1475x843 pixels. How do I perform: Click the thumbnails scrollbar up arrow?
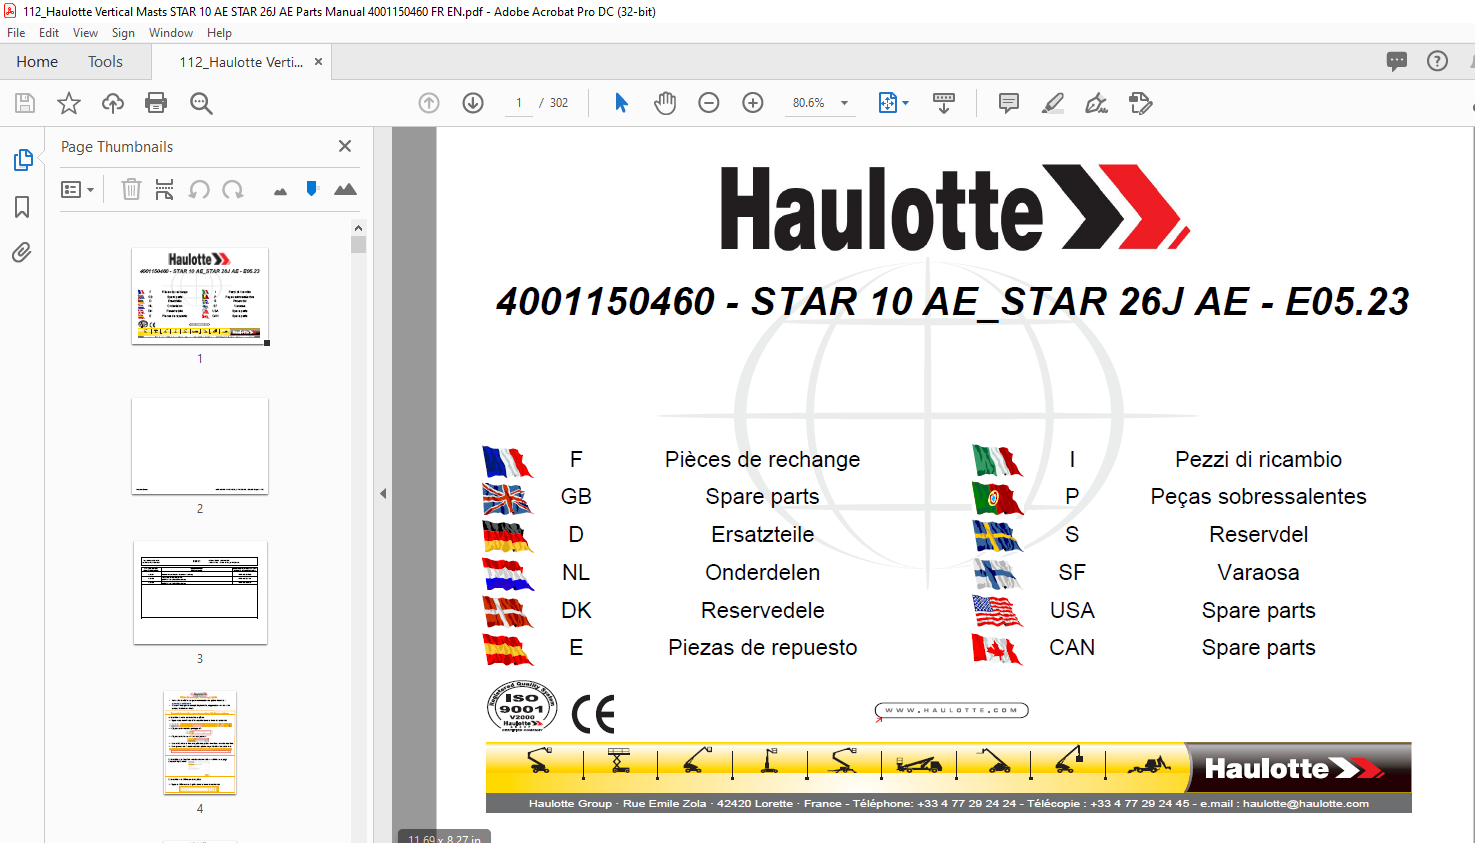point(358,228)
